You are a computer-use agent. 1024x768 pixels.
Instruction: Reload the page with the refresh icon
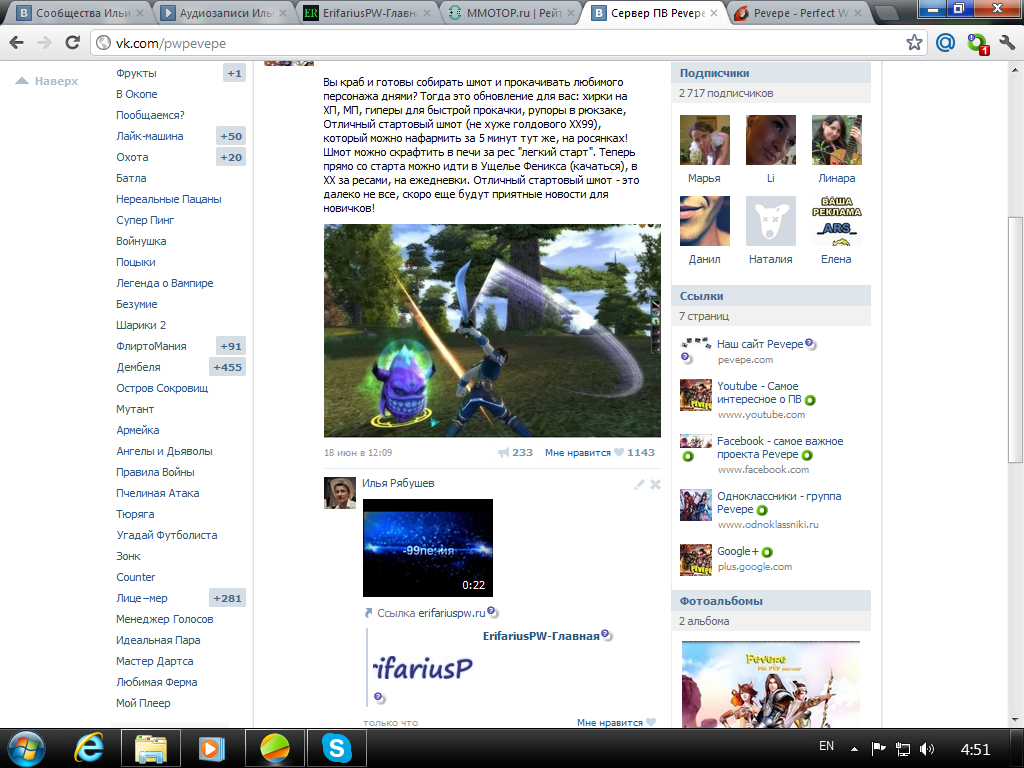72,43
